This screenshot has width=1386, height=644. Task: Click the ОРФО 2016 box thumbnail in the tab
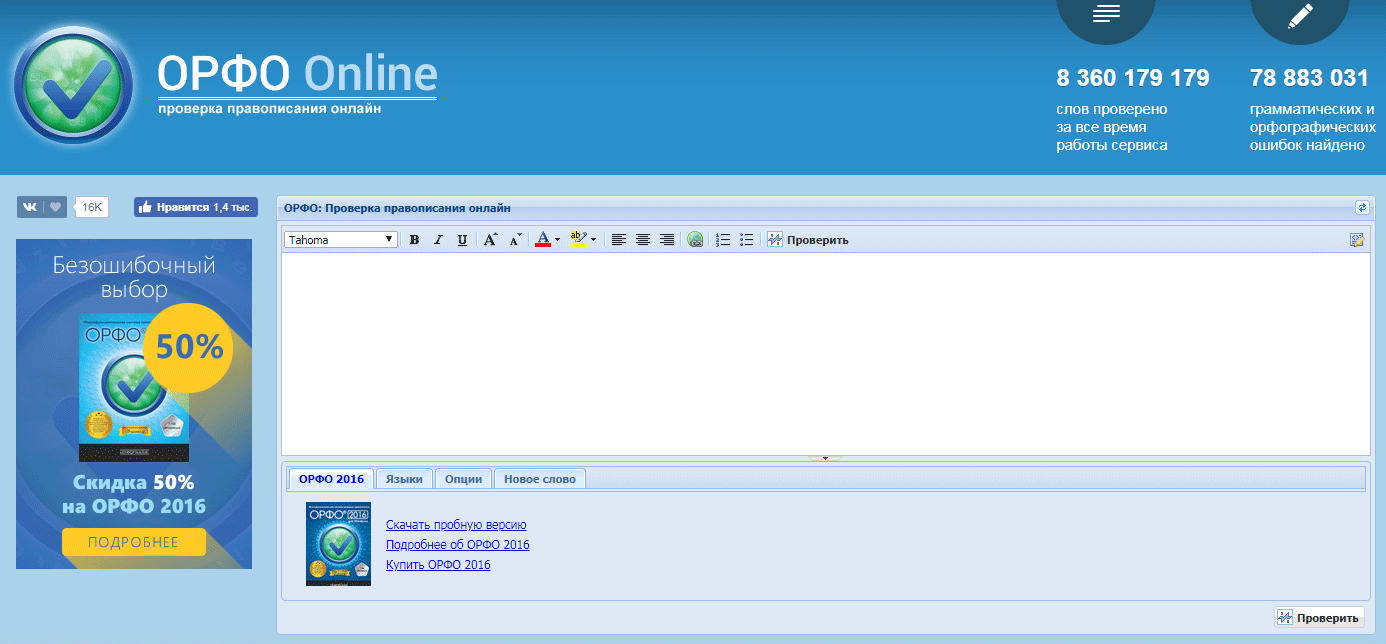click(x=338, y=544)
